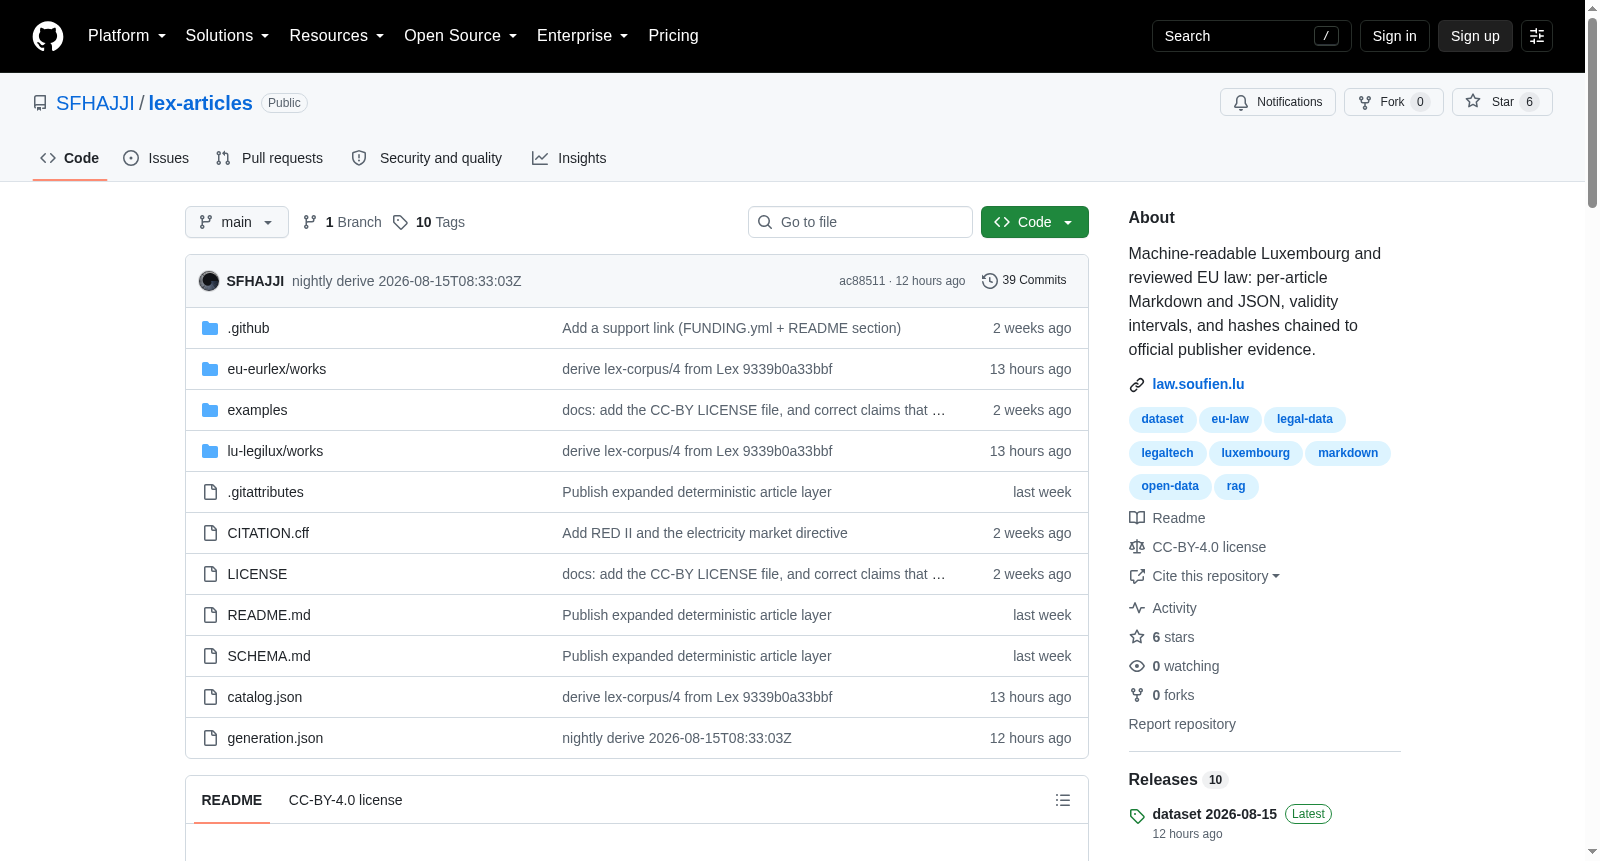Click the .gitattributes file icon
The height and width of the screenshot is (861, 1600).
[210, 492]
